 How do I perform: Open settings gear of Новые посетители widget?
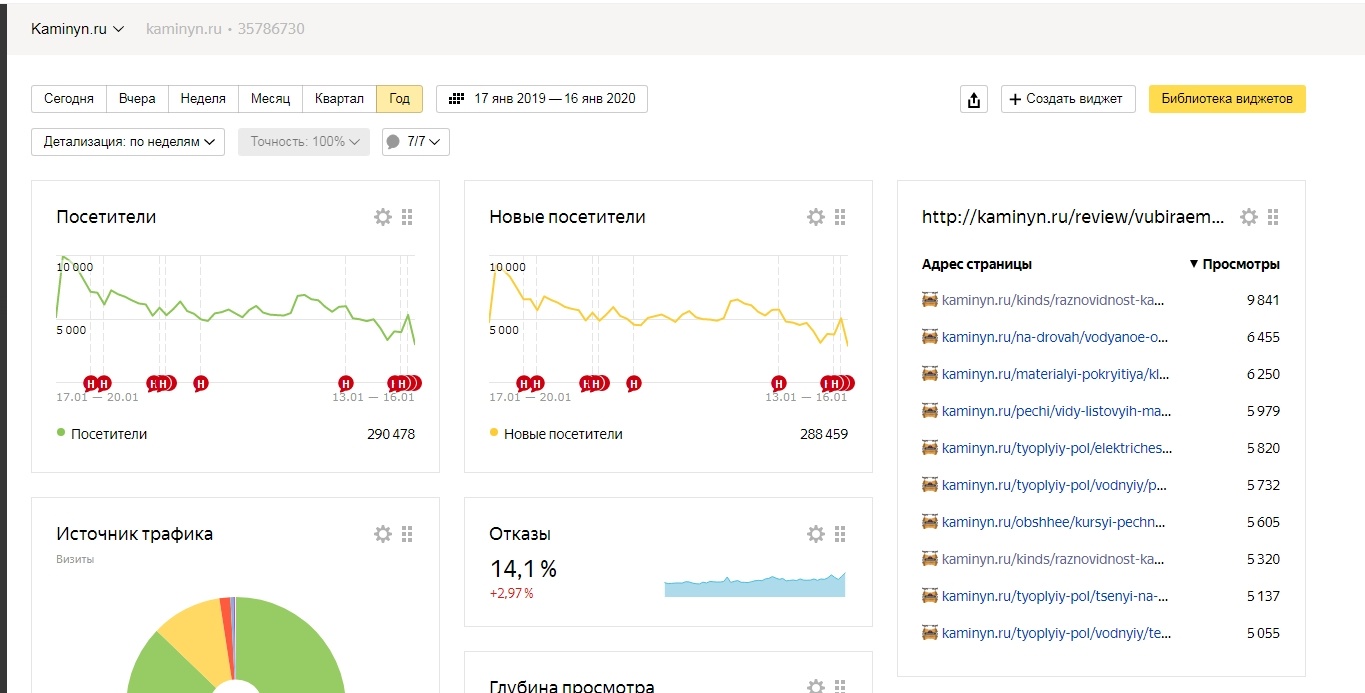click(x=816, y=217)
